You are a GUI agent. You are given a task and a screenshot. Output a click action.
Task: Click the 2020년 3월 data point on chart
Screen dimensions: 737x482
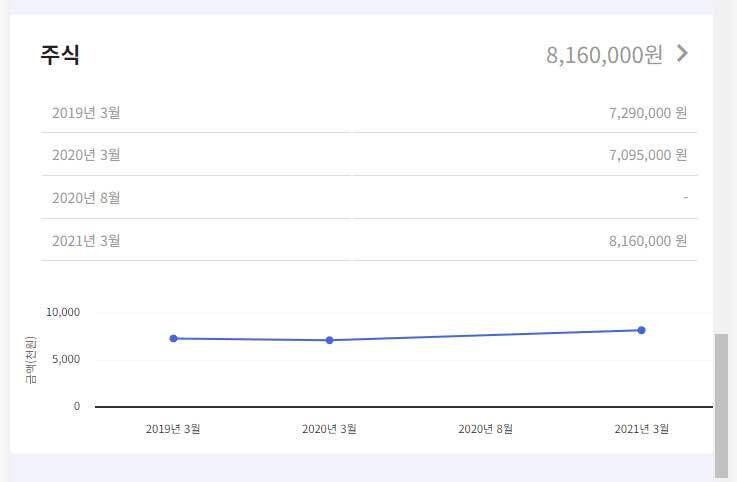tap(329, 340)
